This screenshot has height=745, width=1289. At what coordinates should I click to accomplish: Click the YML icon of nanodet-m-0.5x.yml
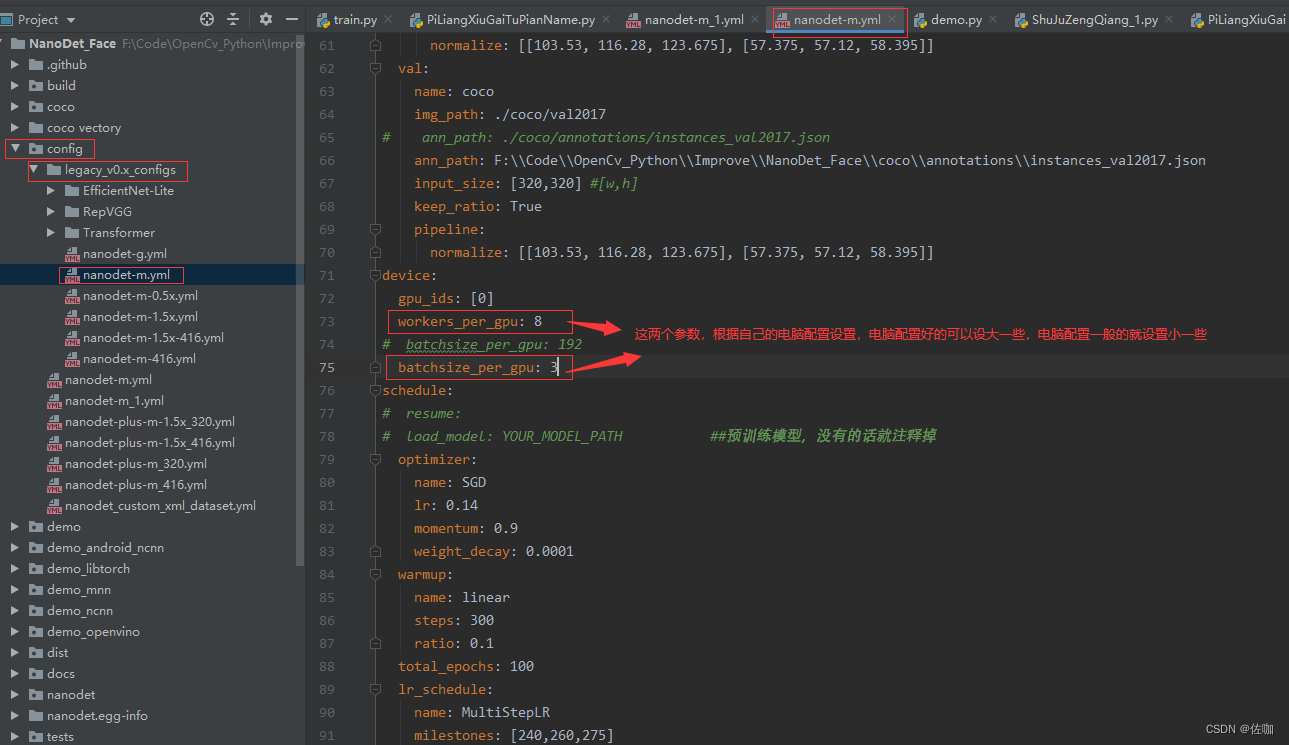pyautogui.click(x=72, y=296)
